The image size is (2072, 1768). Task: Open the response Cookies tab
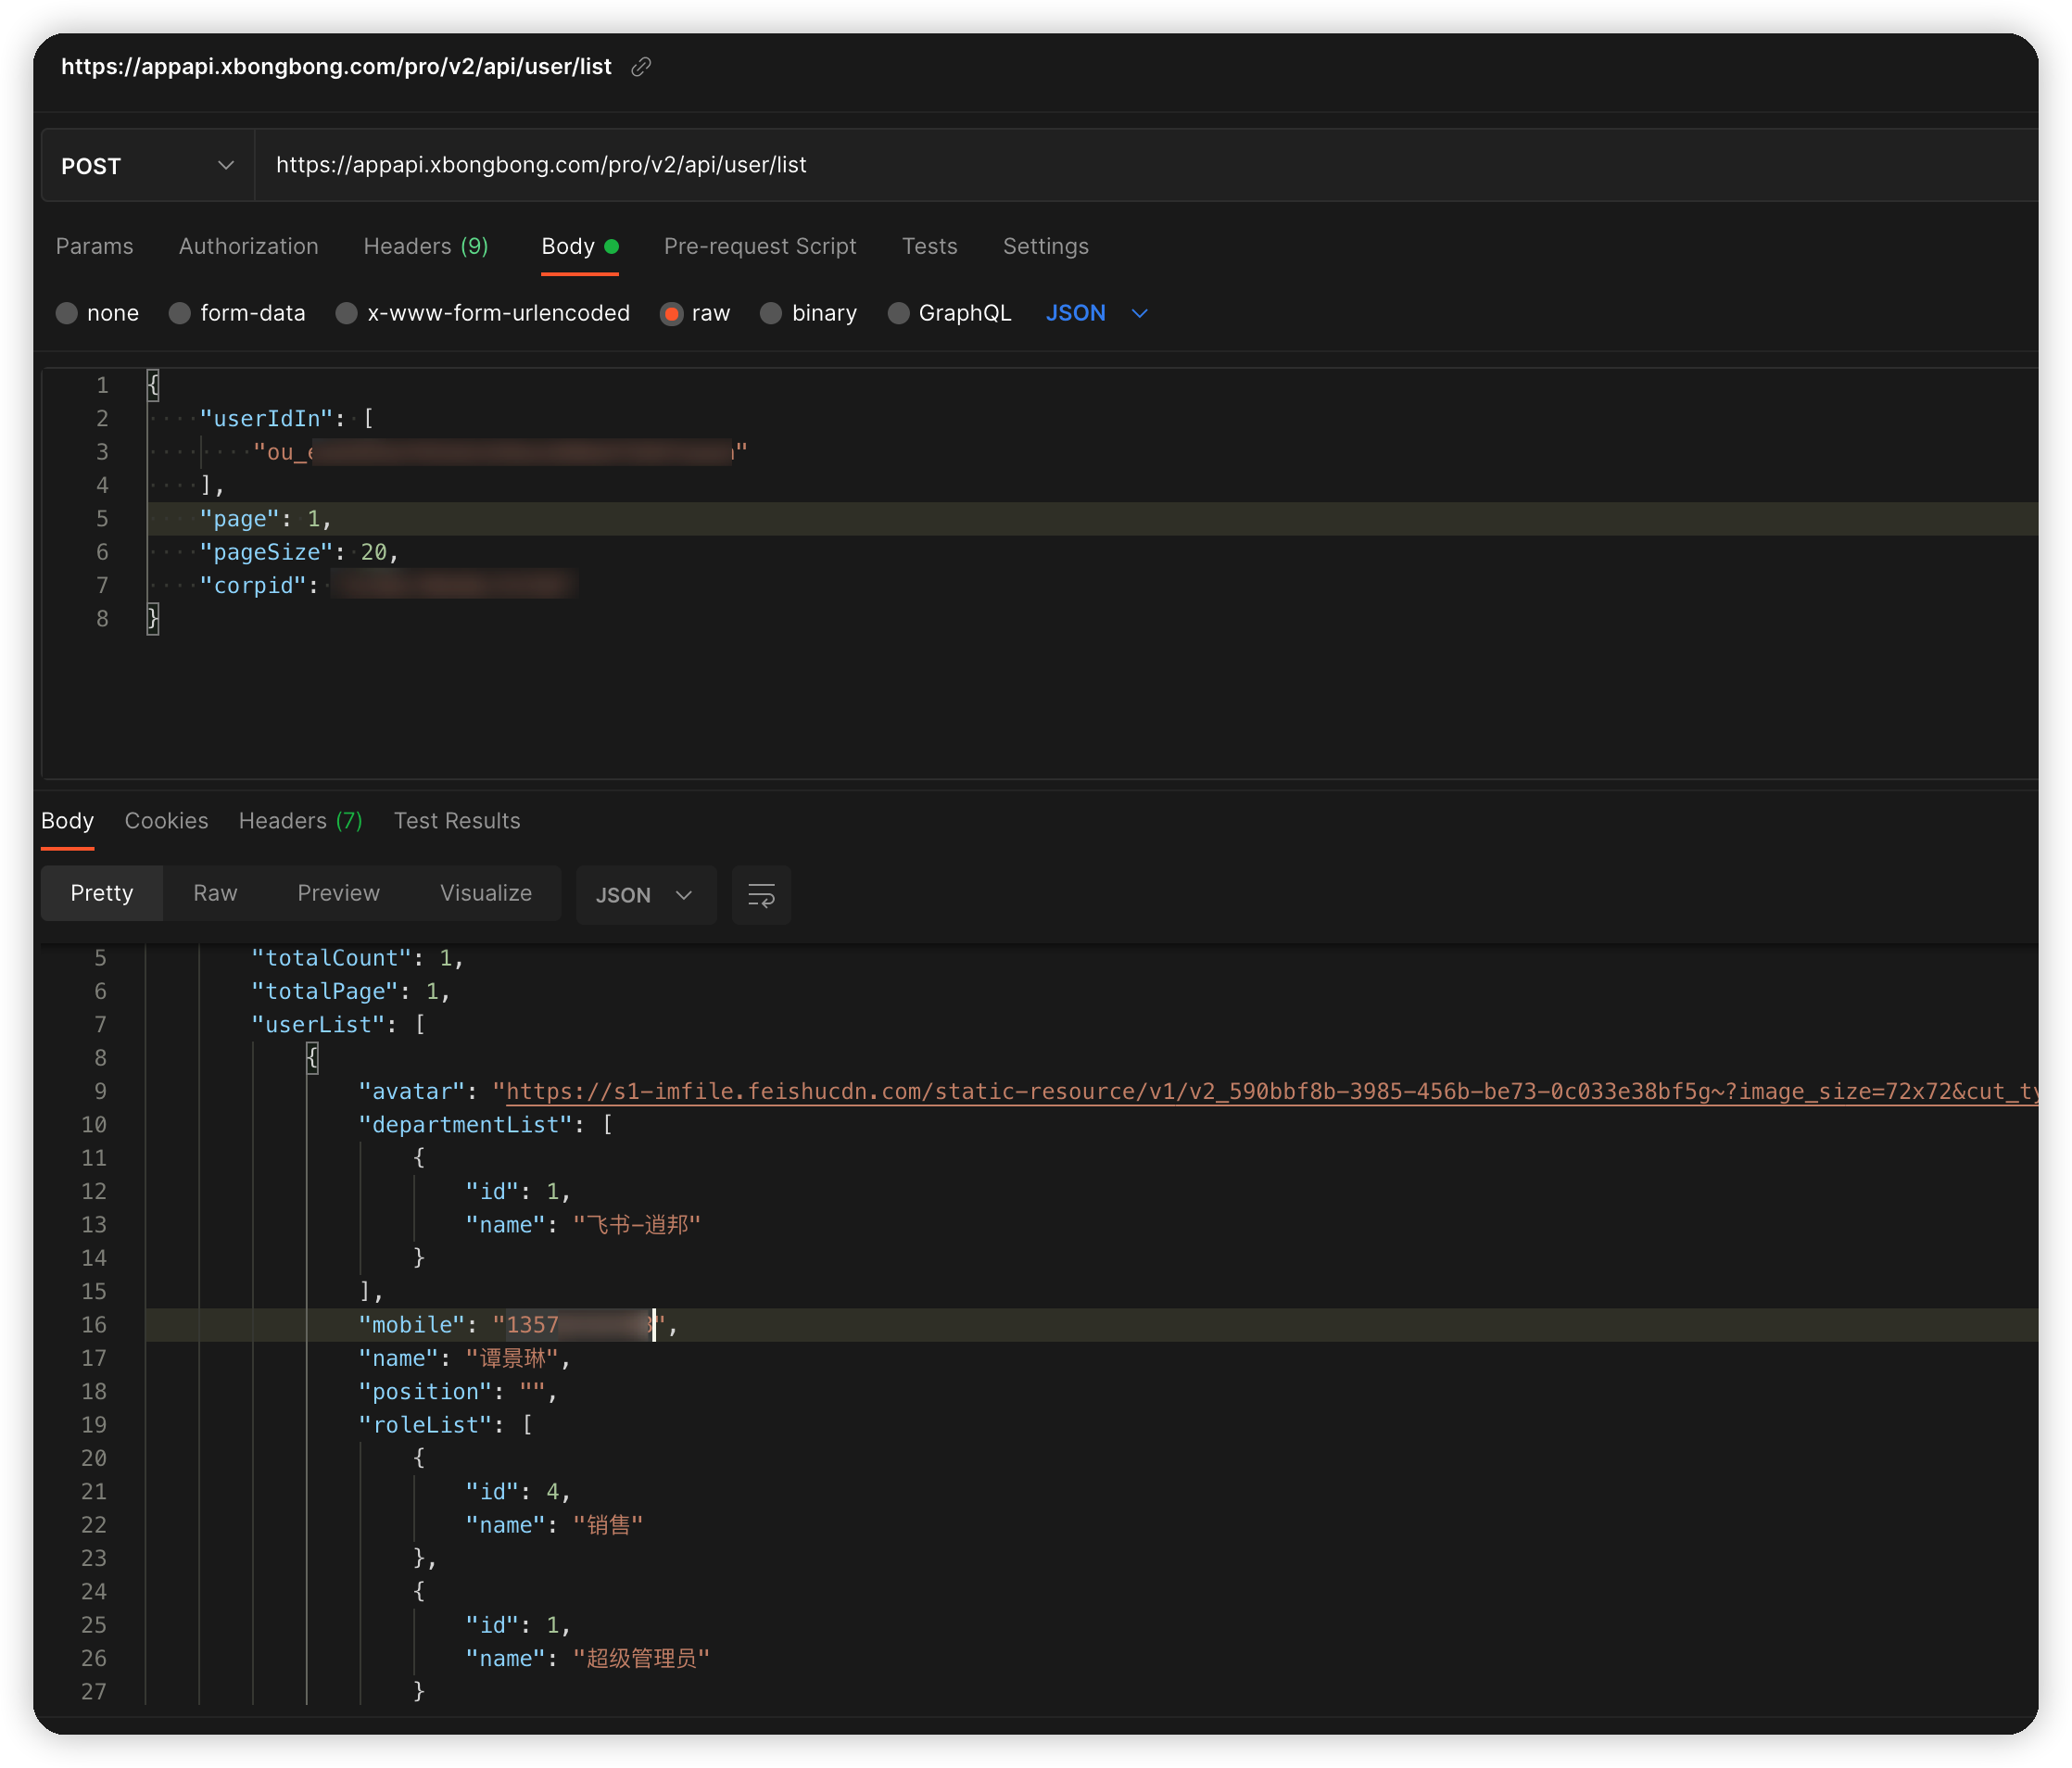click(x=166, y=821)
